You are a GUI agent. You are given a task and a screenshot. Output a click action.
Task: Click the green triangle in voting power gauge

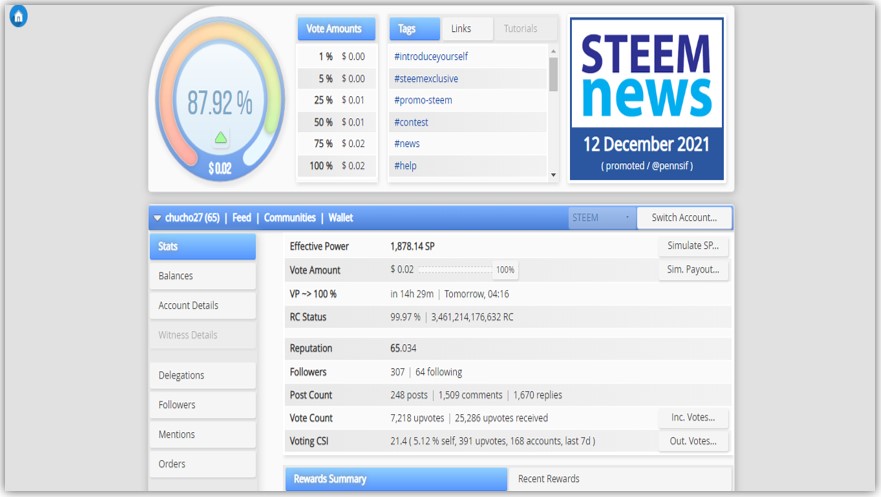pyautogui.click(x=220, y=137)
